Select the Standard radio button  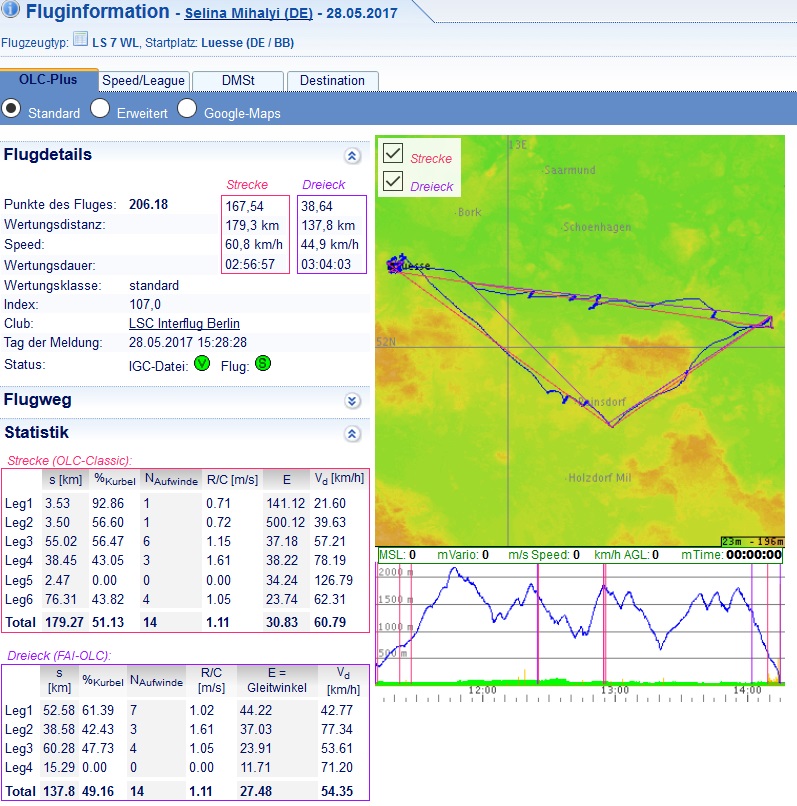click(13, 110)
